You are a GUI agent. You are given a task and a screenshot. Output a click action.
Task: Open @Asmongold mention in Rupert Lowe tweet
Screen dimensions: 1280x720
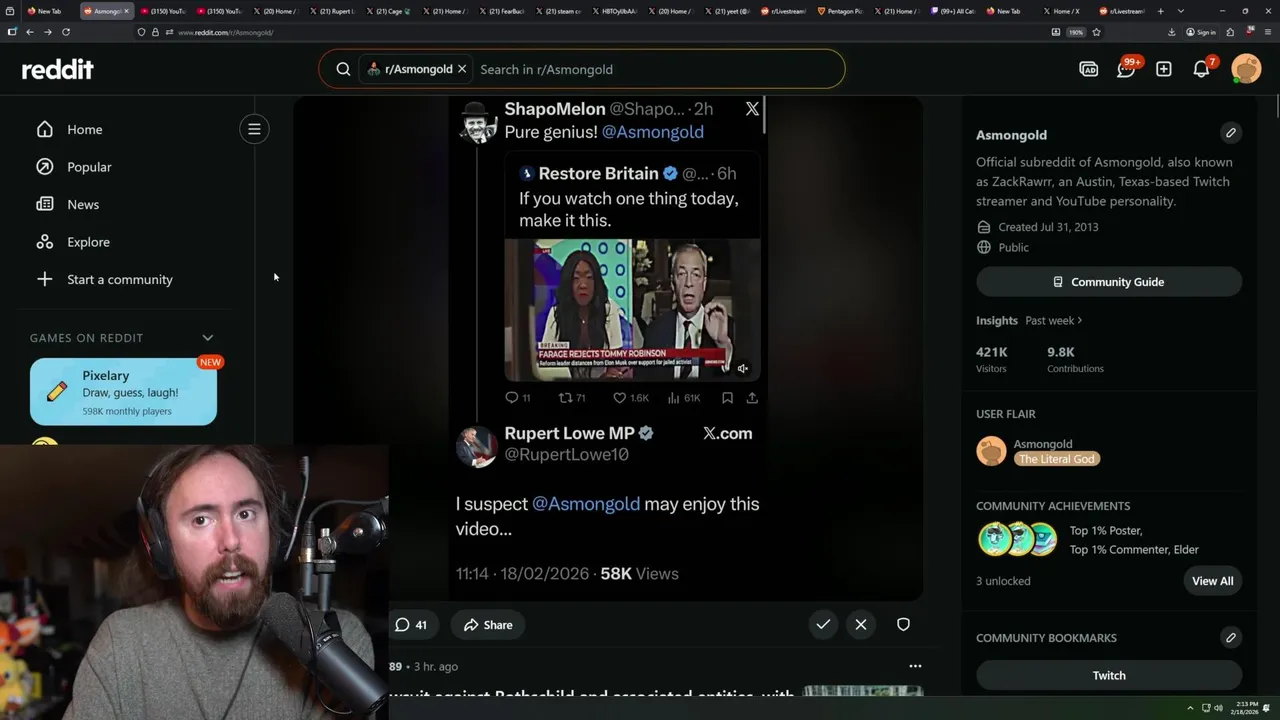[585, 504]
